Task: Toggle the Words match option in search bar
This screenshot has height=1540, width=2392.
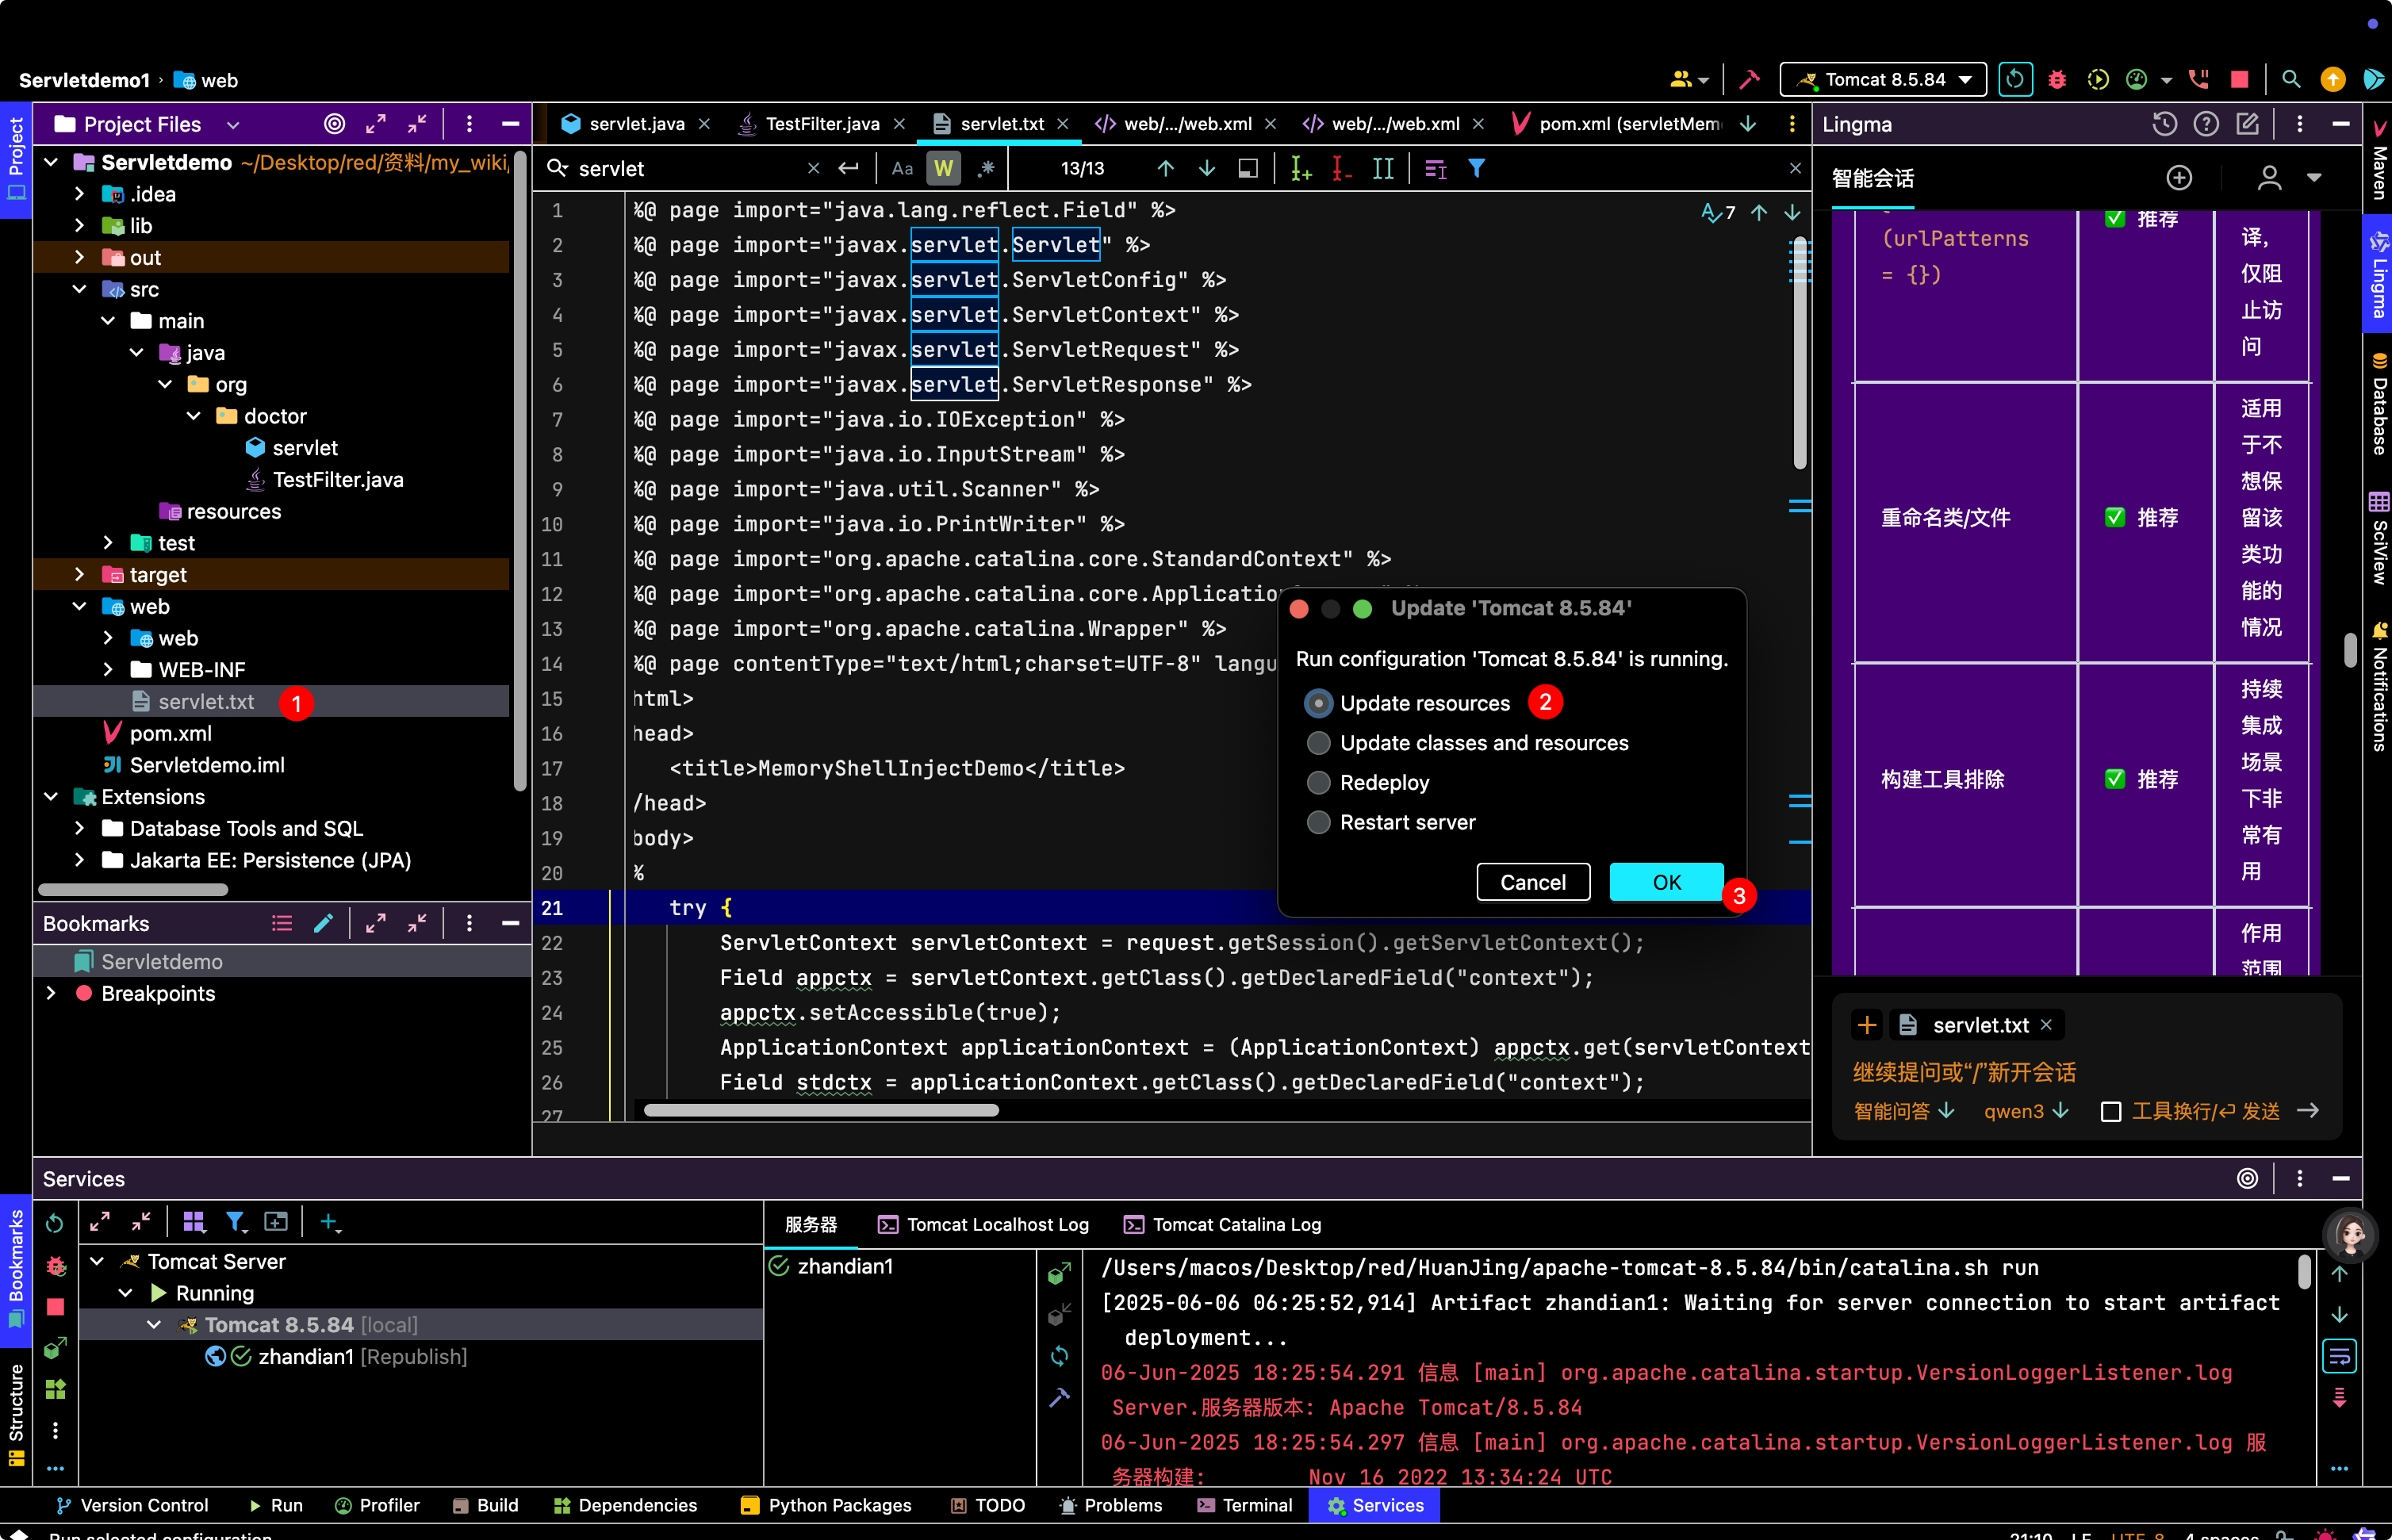Action: (x=943, y=169)
